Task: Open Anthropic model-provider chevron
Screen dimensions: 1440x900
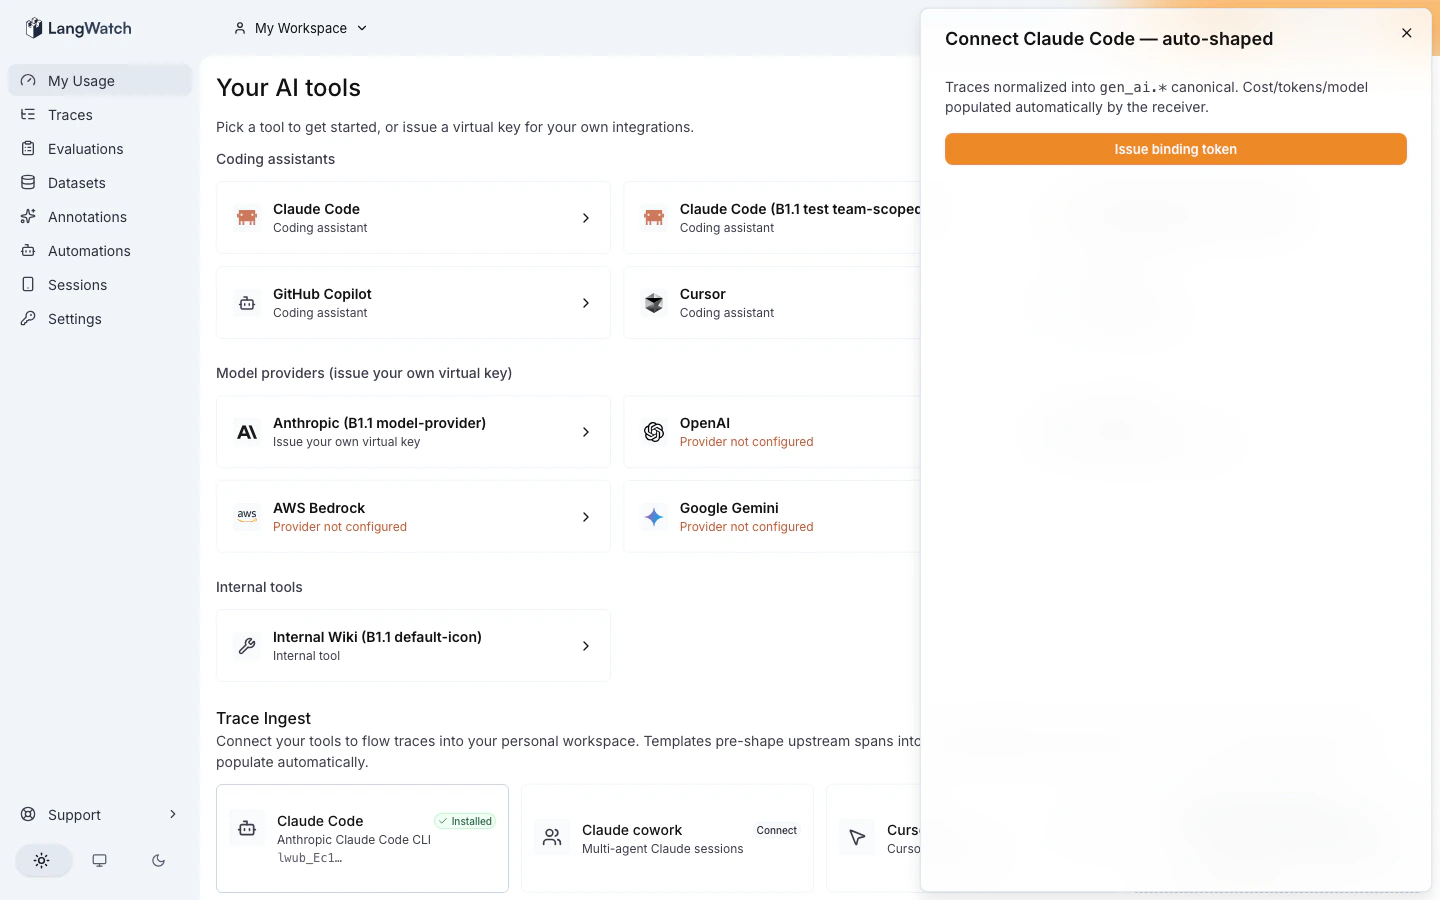Action: (x=586, y=432)
